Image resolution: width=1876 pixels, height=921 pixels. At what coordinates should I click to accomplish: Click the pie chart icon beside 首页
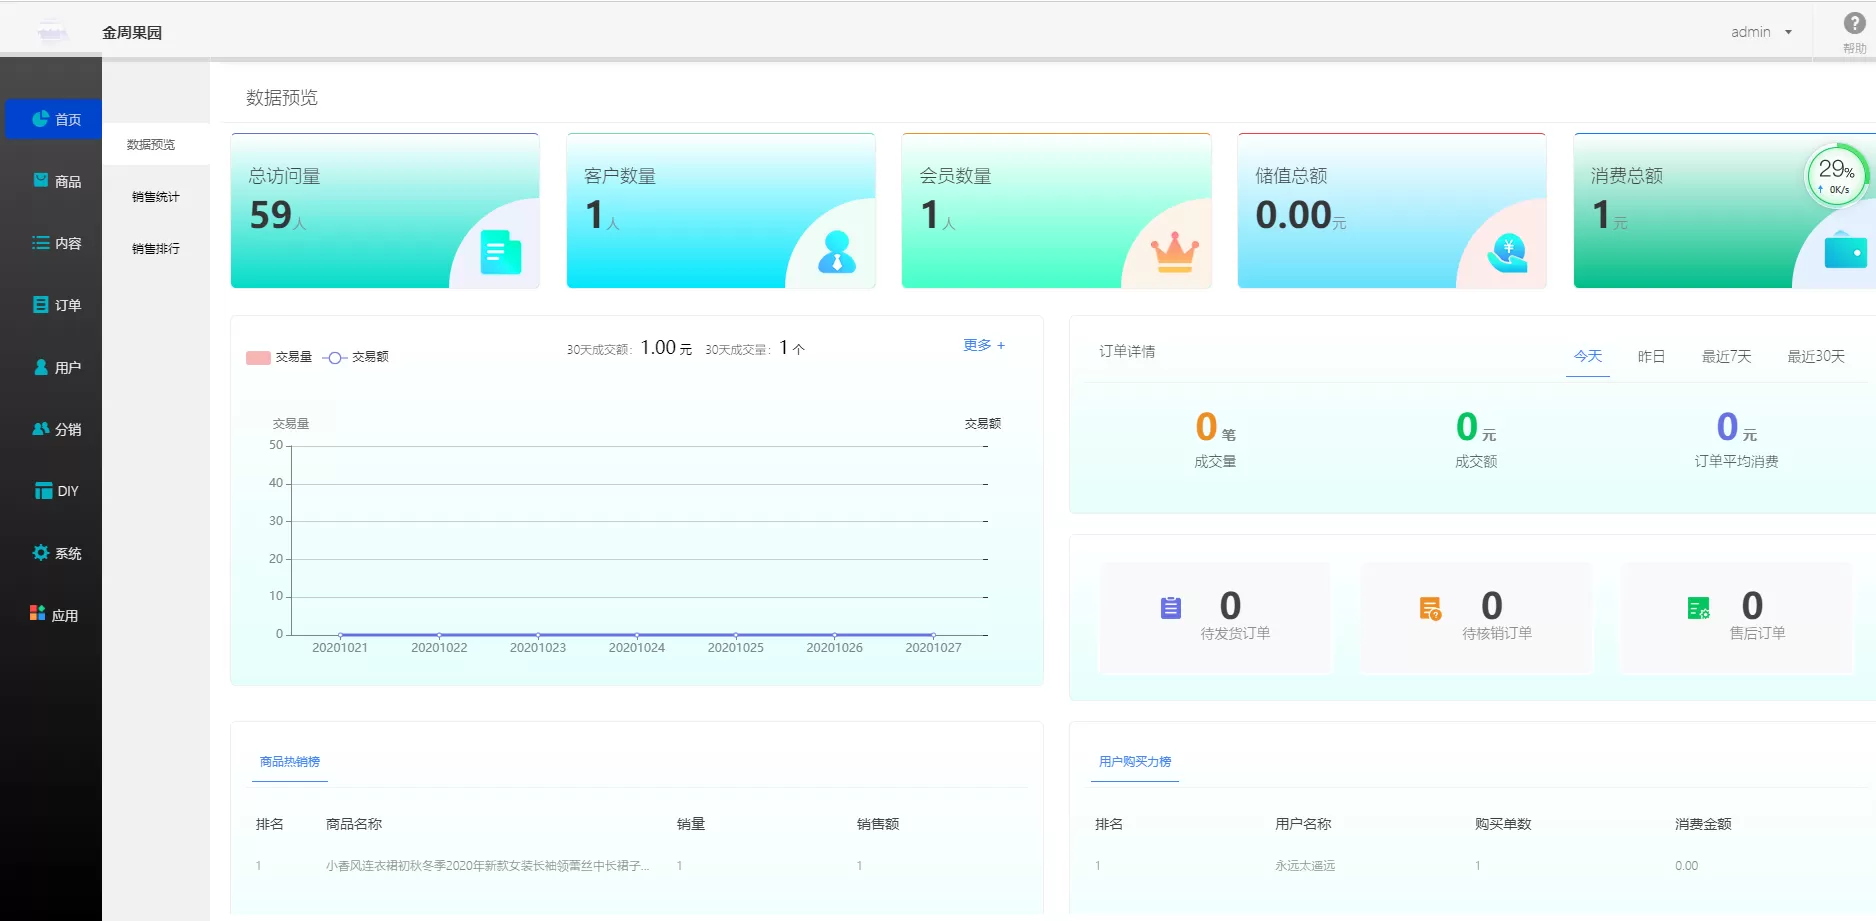pyautogui.click(x=40, y=119)
